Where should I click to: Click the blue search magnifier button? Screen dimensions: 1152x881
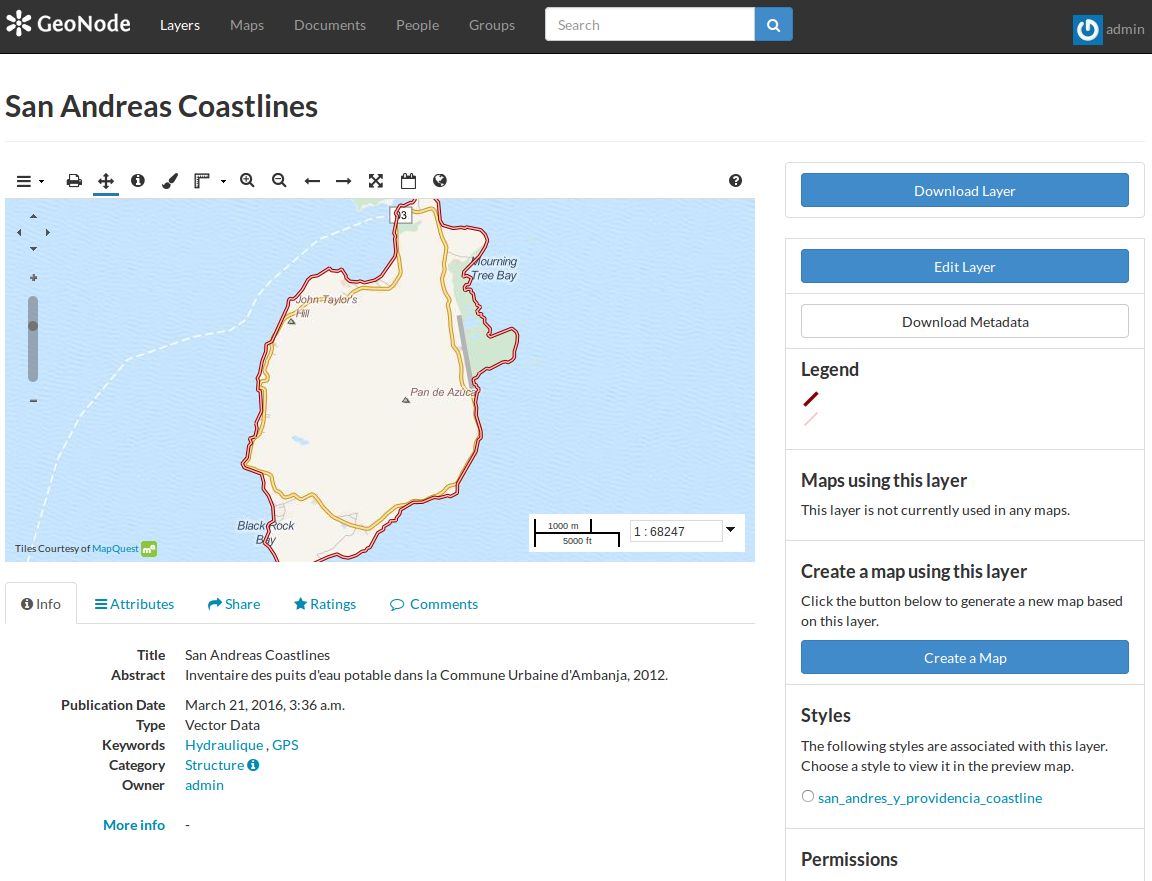774,24
